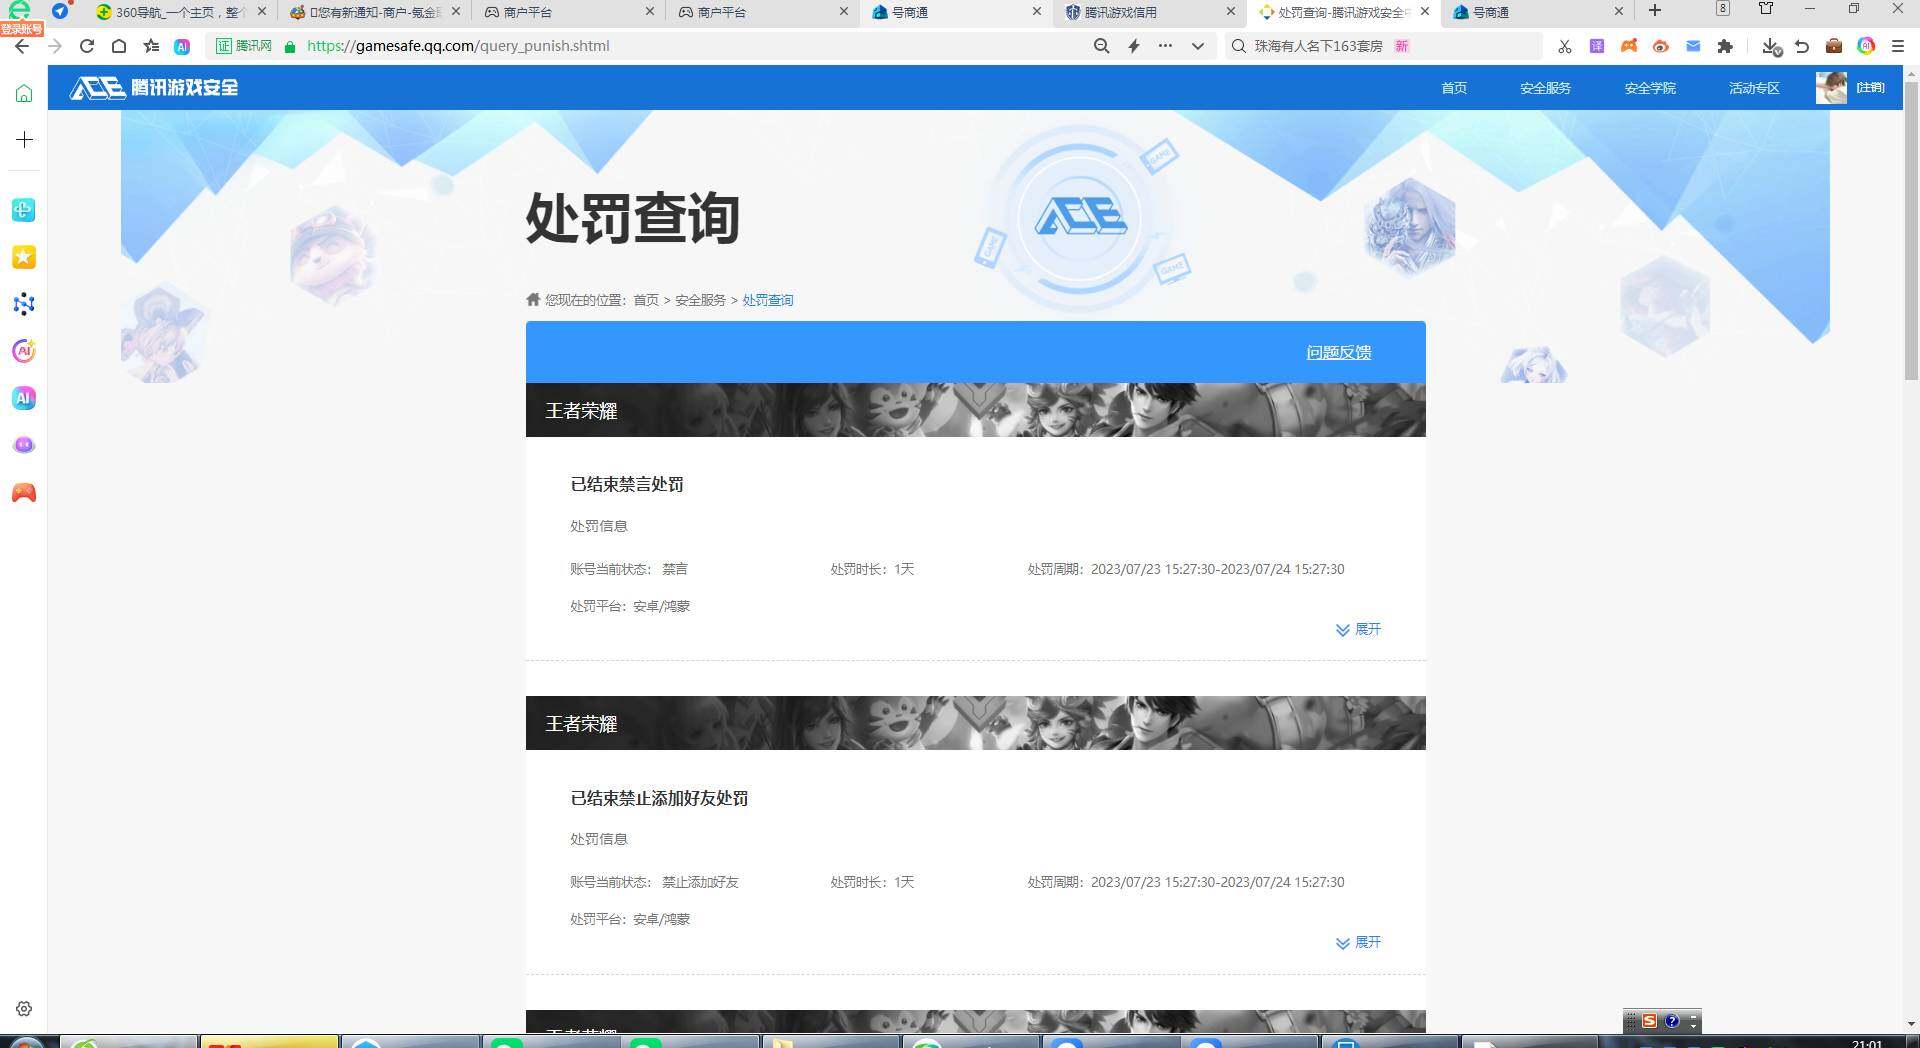Image resolution: width=1920 pixels, height=1048 pixels.
Task: Open the download manager icon
Action: coord(1771,46)
